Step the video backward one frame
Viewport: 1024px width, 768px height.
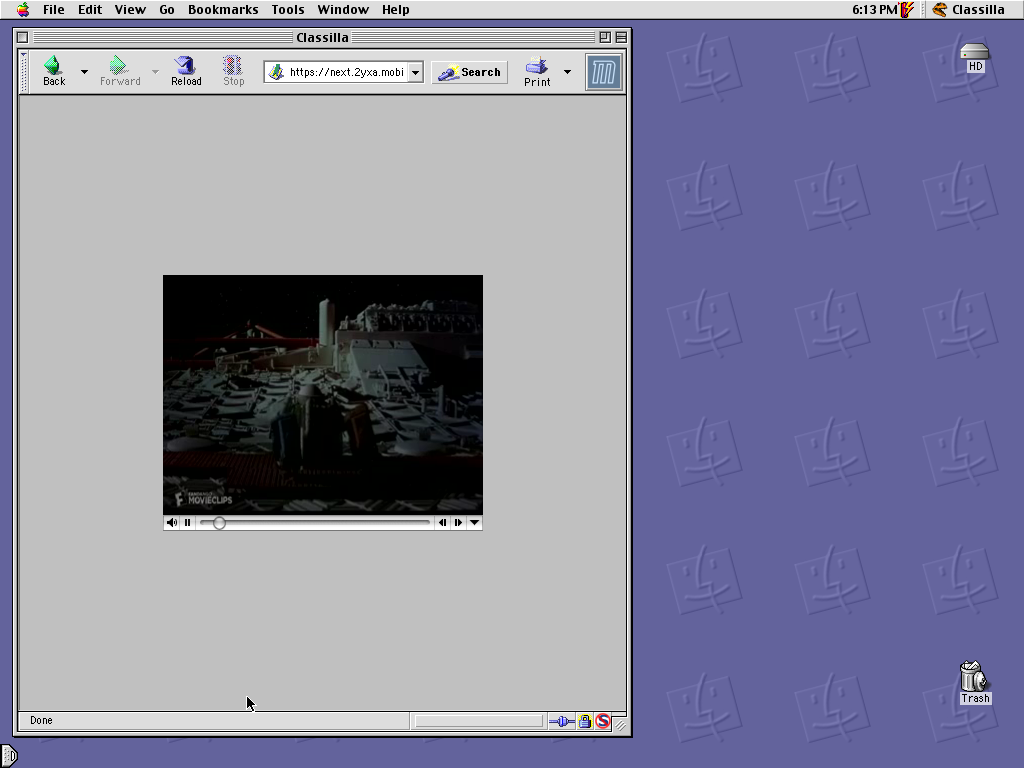coord(442,522)
